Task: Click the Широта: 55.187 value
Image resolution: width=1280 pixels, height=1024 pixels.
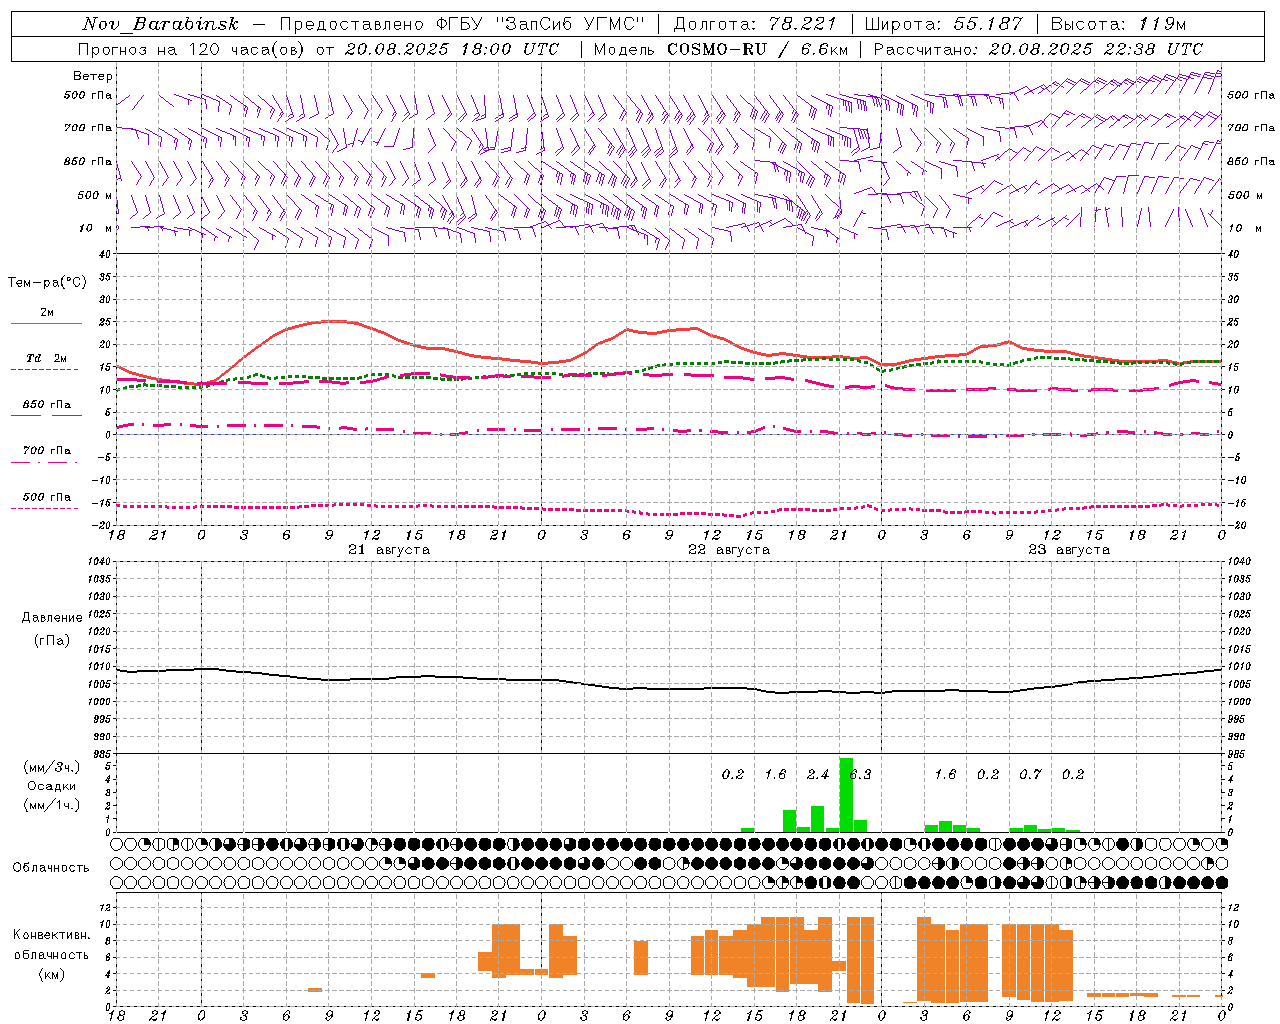Action: [944, 24]
